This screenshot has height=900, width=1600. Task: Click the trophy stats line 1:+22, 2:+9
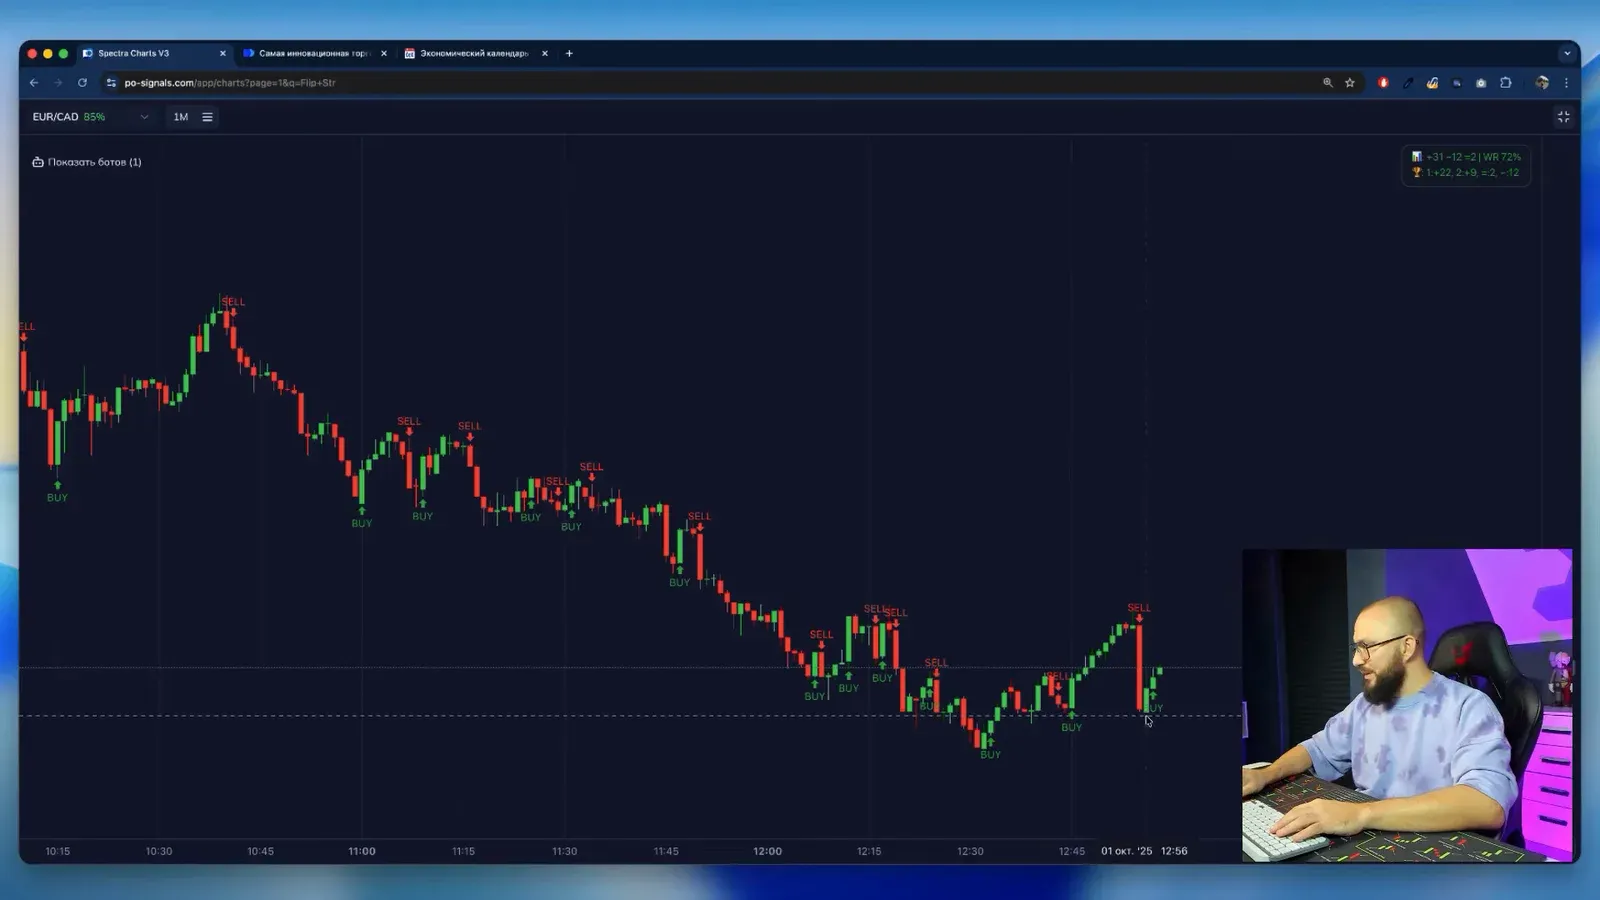[x=1465, y=173]
